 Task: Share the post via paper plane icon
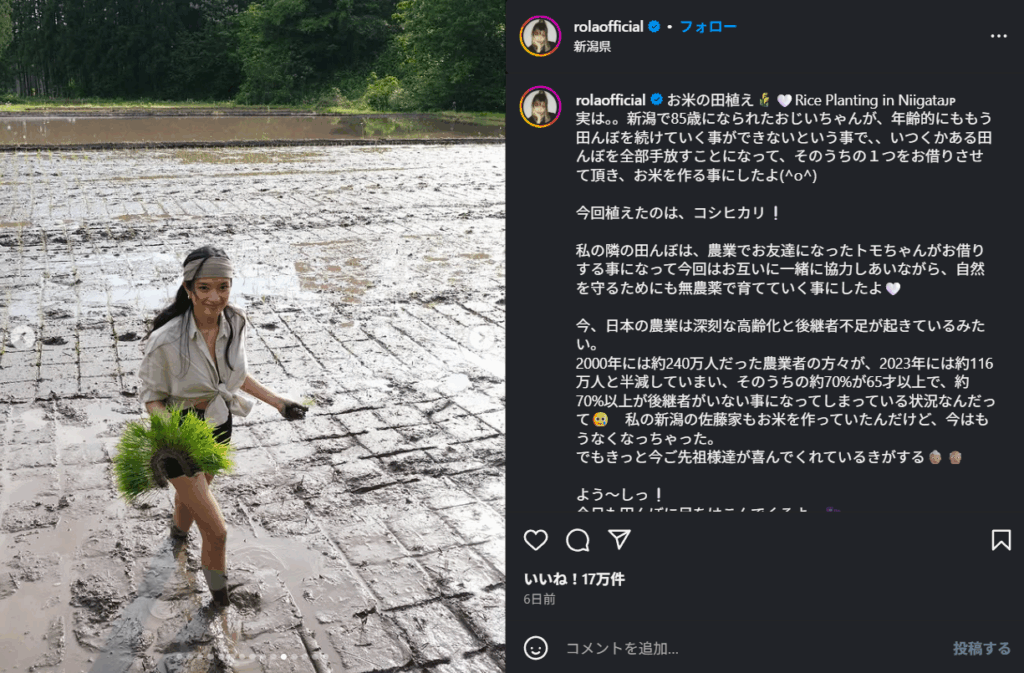(x=619, y=539)
